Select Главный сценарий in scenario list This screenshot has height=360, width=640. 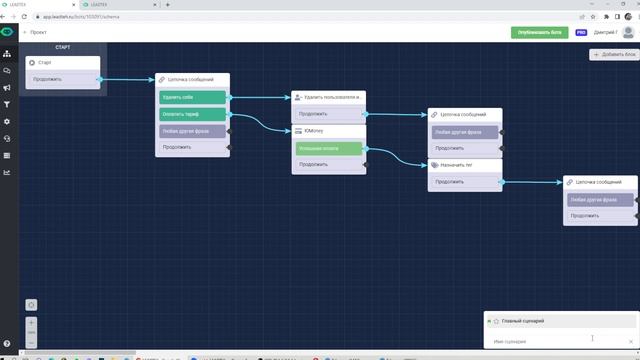[561, 321]
